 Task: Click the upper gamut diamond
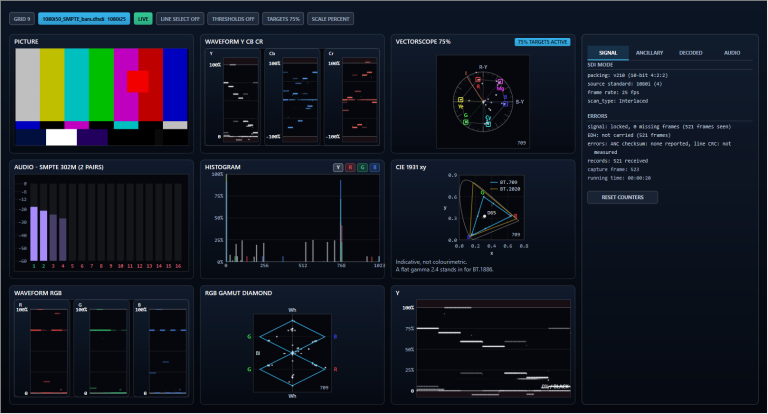pyautogui.click(x=292, y=337)
